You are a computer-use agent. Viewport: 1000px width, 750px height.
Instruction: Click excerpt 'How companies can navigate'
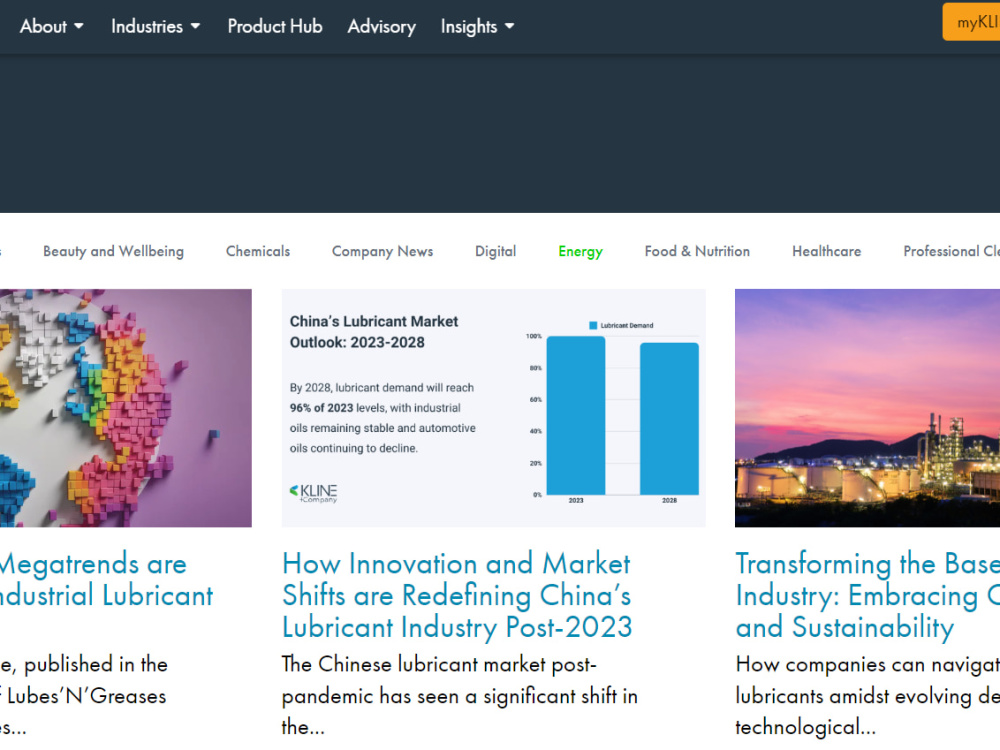coord(867,696)
